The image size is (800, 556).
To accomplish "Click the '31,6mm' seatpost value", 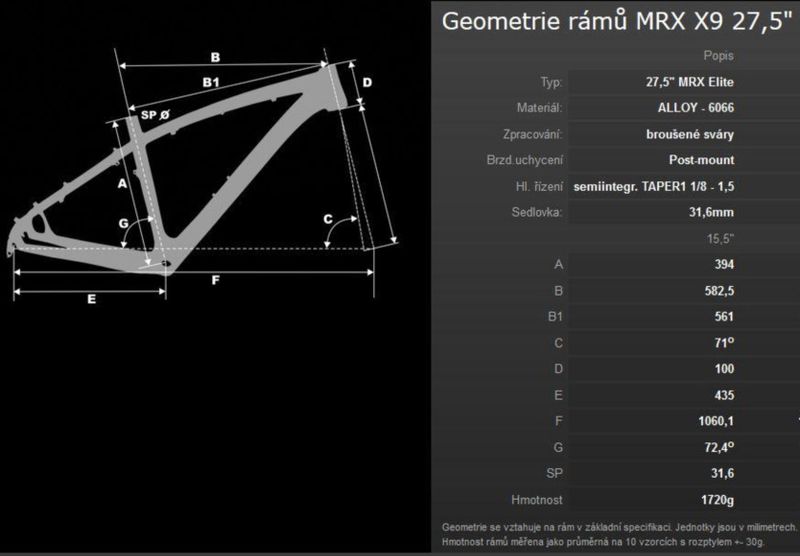I will coord(711,212).
